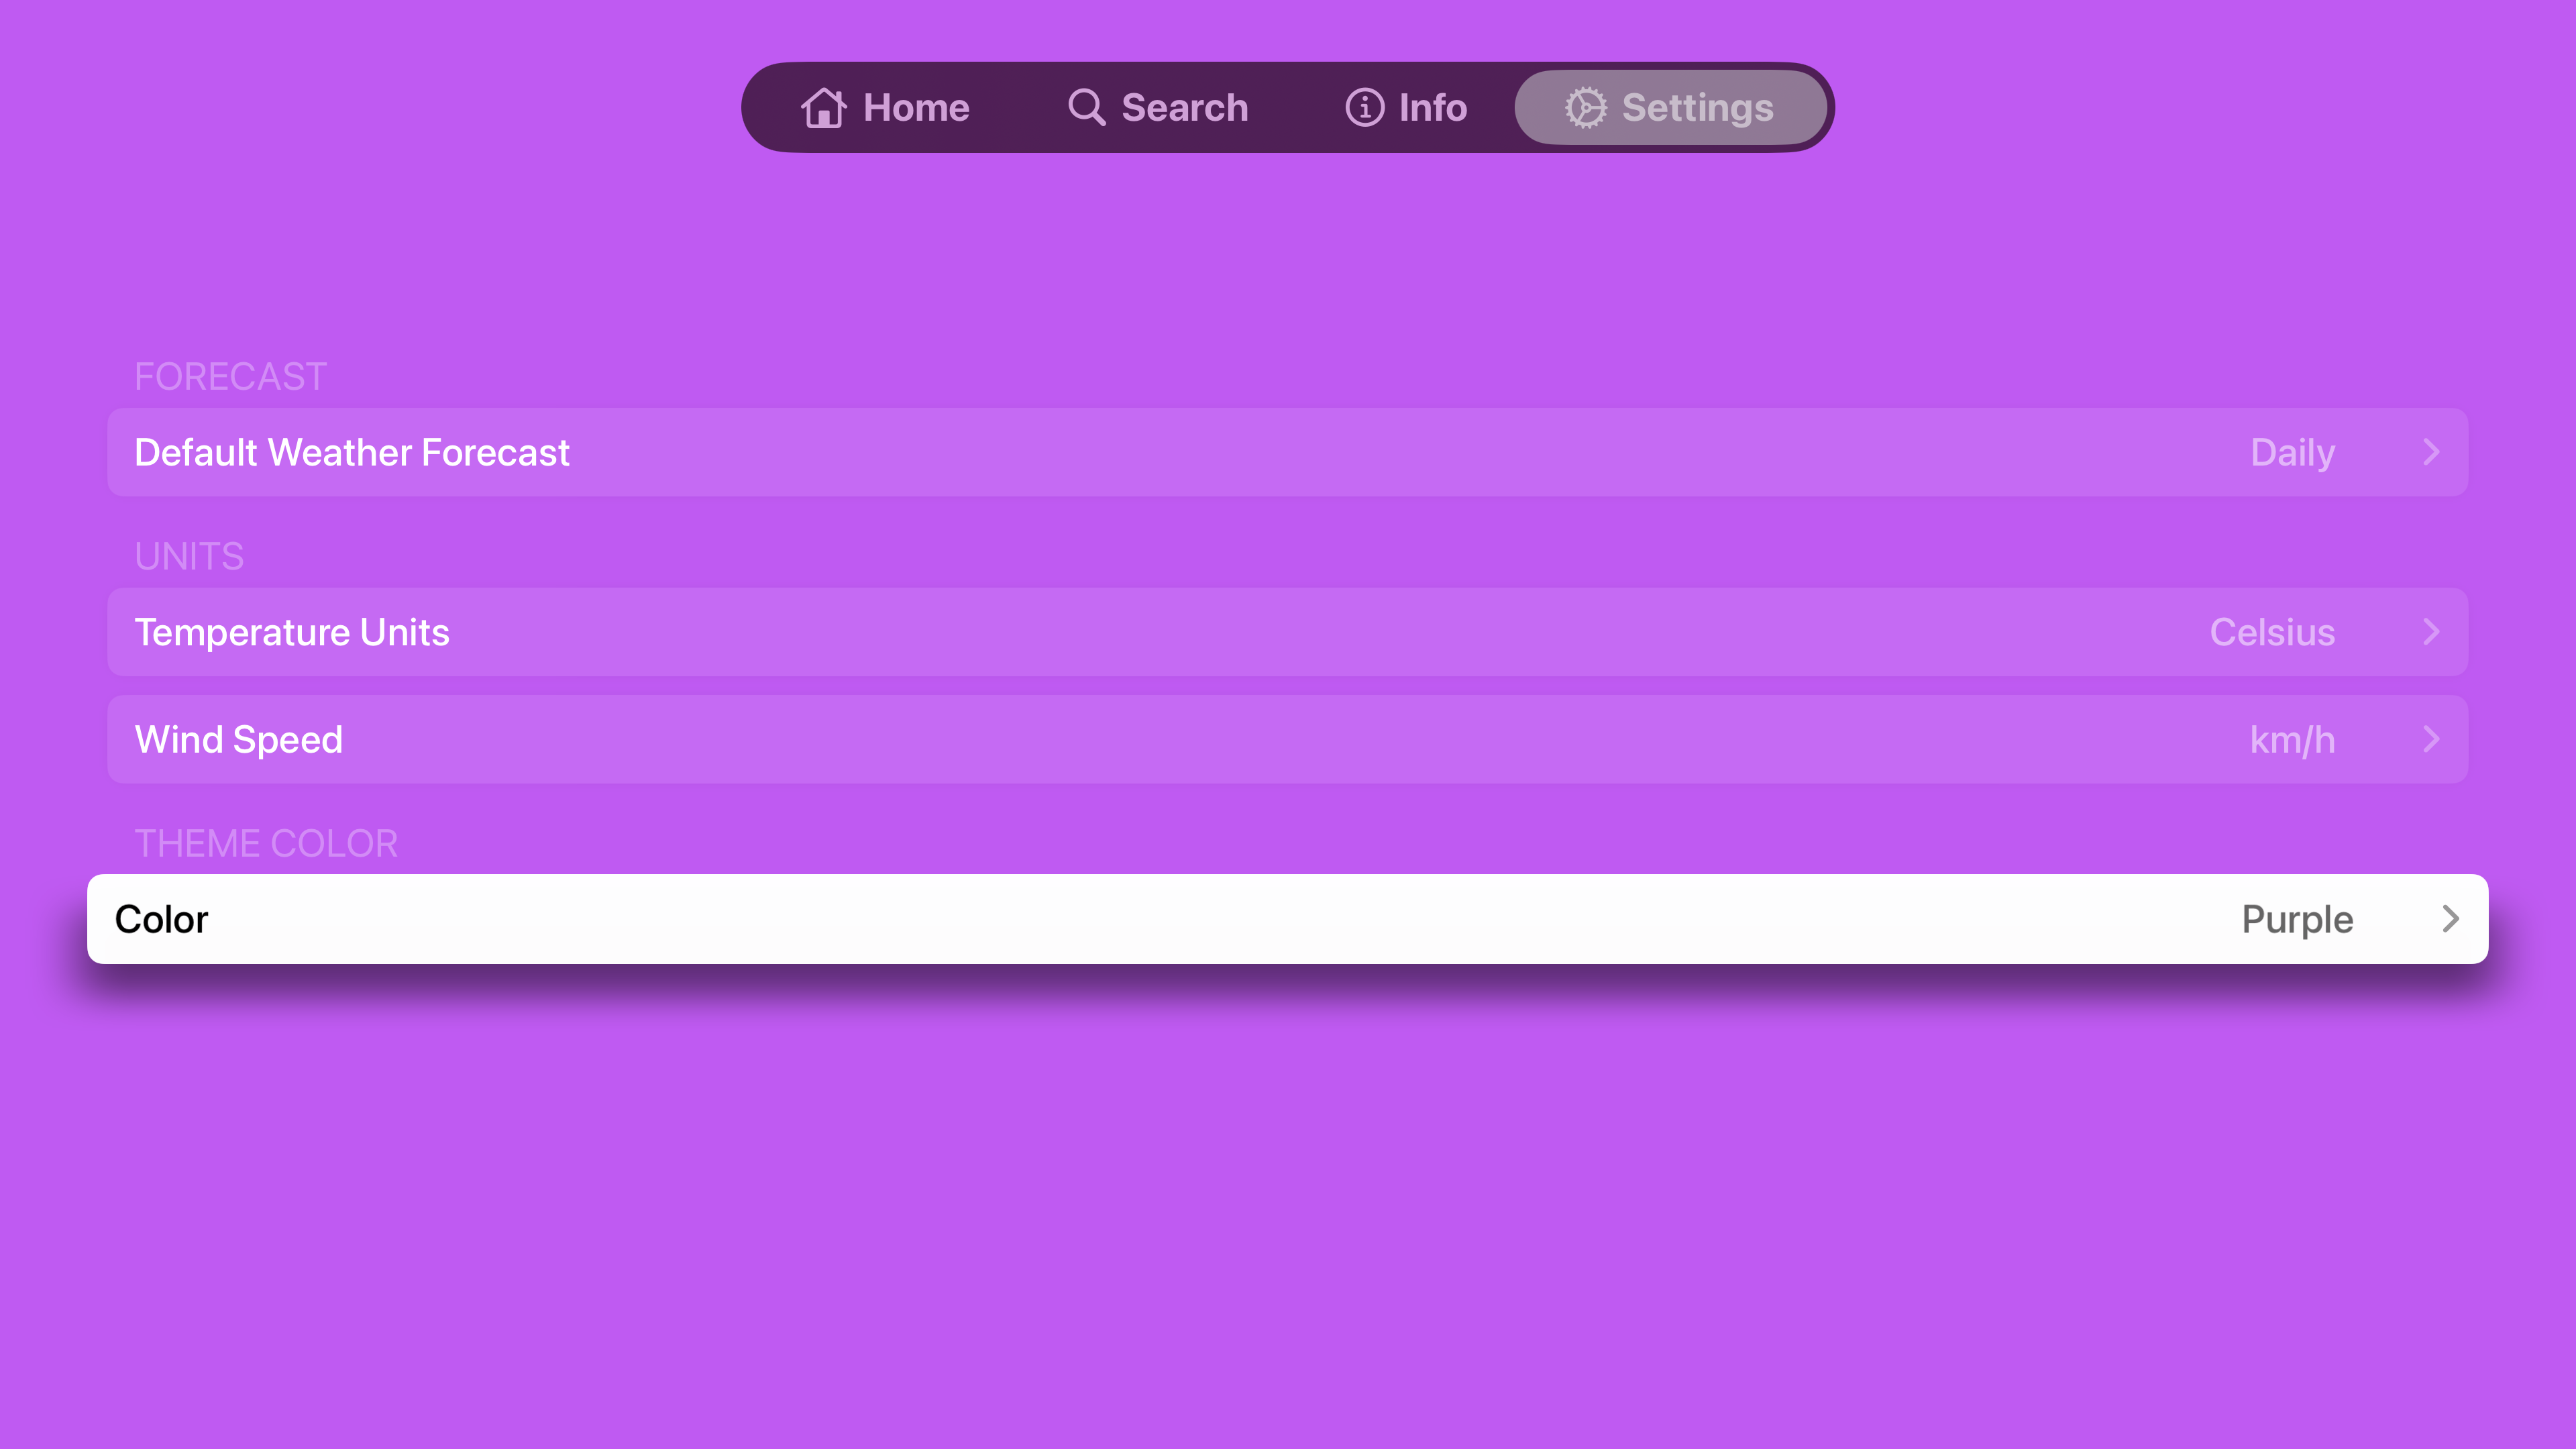
Task: Click the UNITS section header
Action: point(189,556)
